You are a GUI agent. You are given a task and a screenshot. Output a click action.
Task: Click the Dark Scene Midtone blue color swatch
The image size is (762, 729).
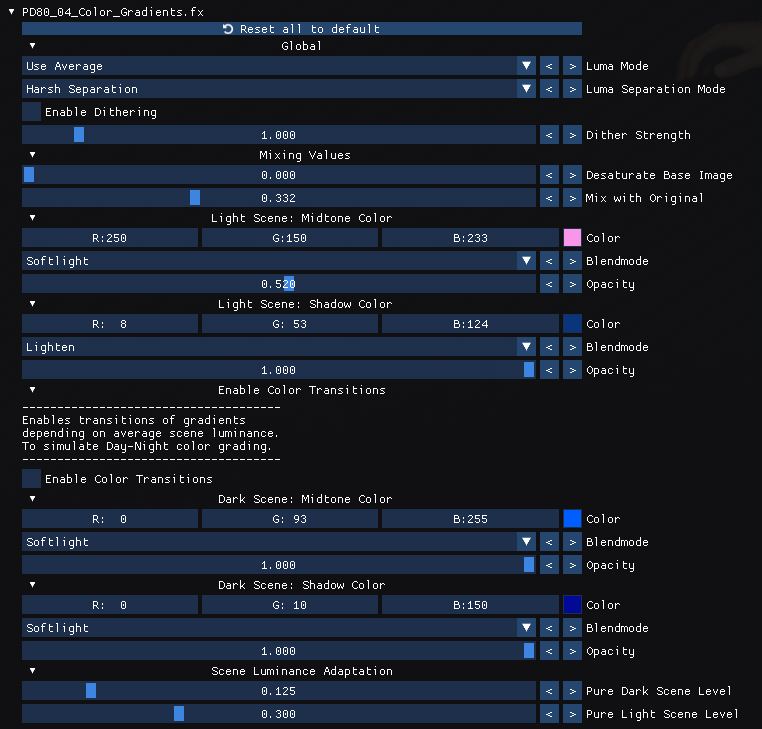pyautogui.click(x=572, y=519)
